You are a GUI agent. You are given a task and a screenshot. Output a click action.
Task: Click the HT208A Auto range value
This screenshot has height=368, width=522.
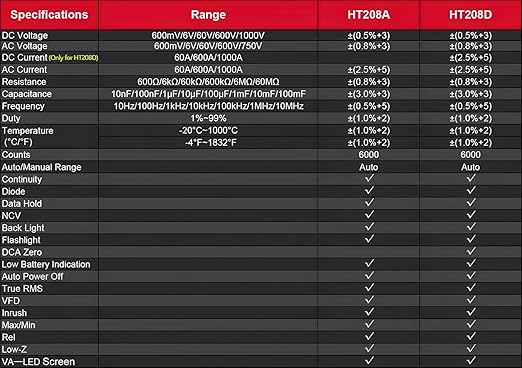pyautogui.click(x=369, y=167)
